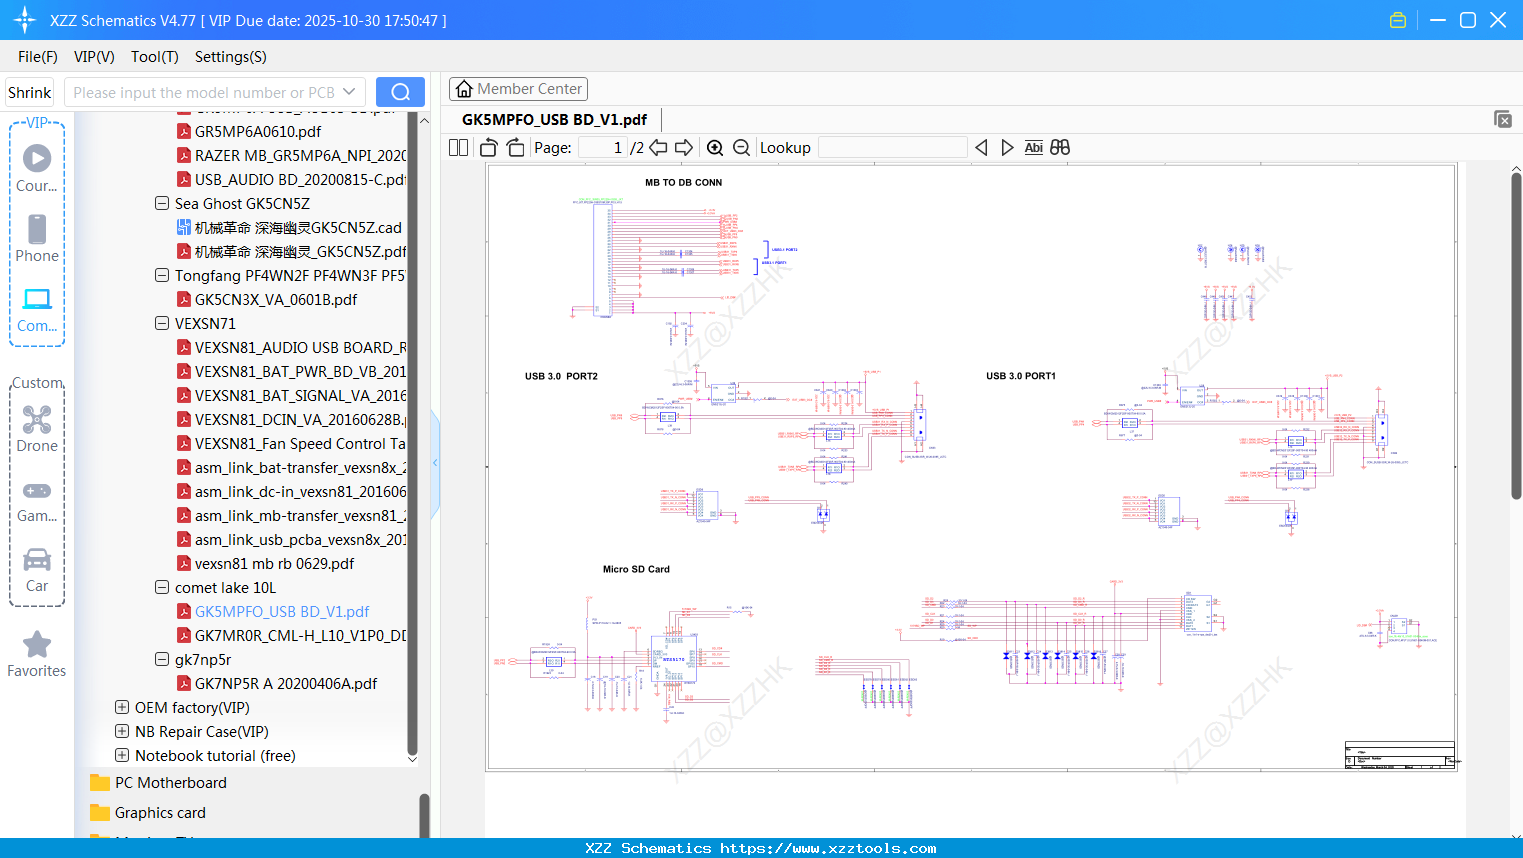Viewport: 1523px width, 858px height.
Task: Open the Tool(T) menu
Action: 154,57
